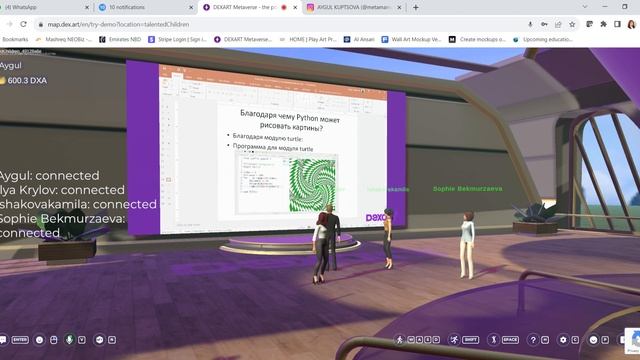640x360 pixels.
Task: Click the Aygul username label at top left
Action: click(11, 66)
